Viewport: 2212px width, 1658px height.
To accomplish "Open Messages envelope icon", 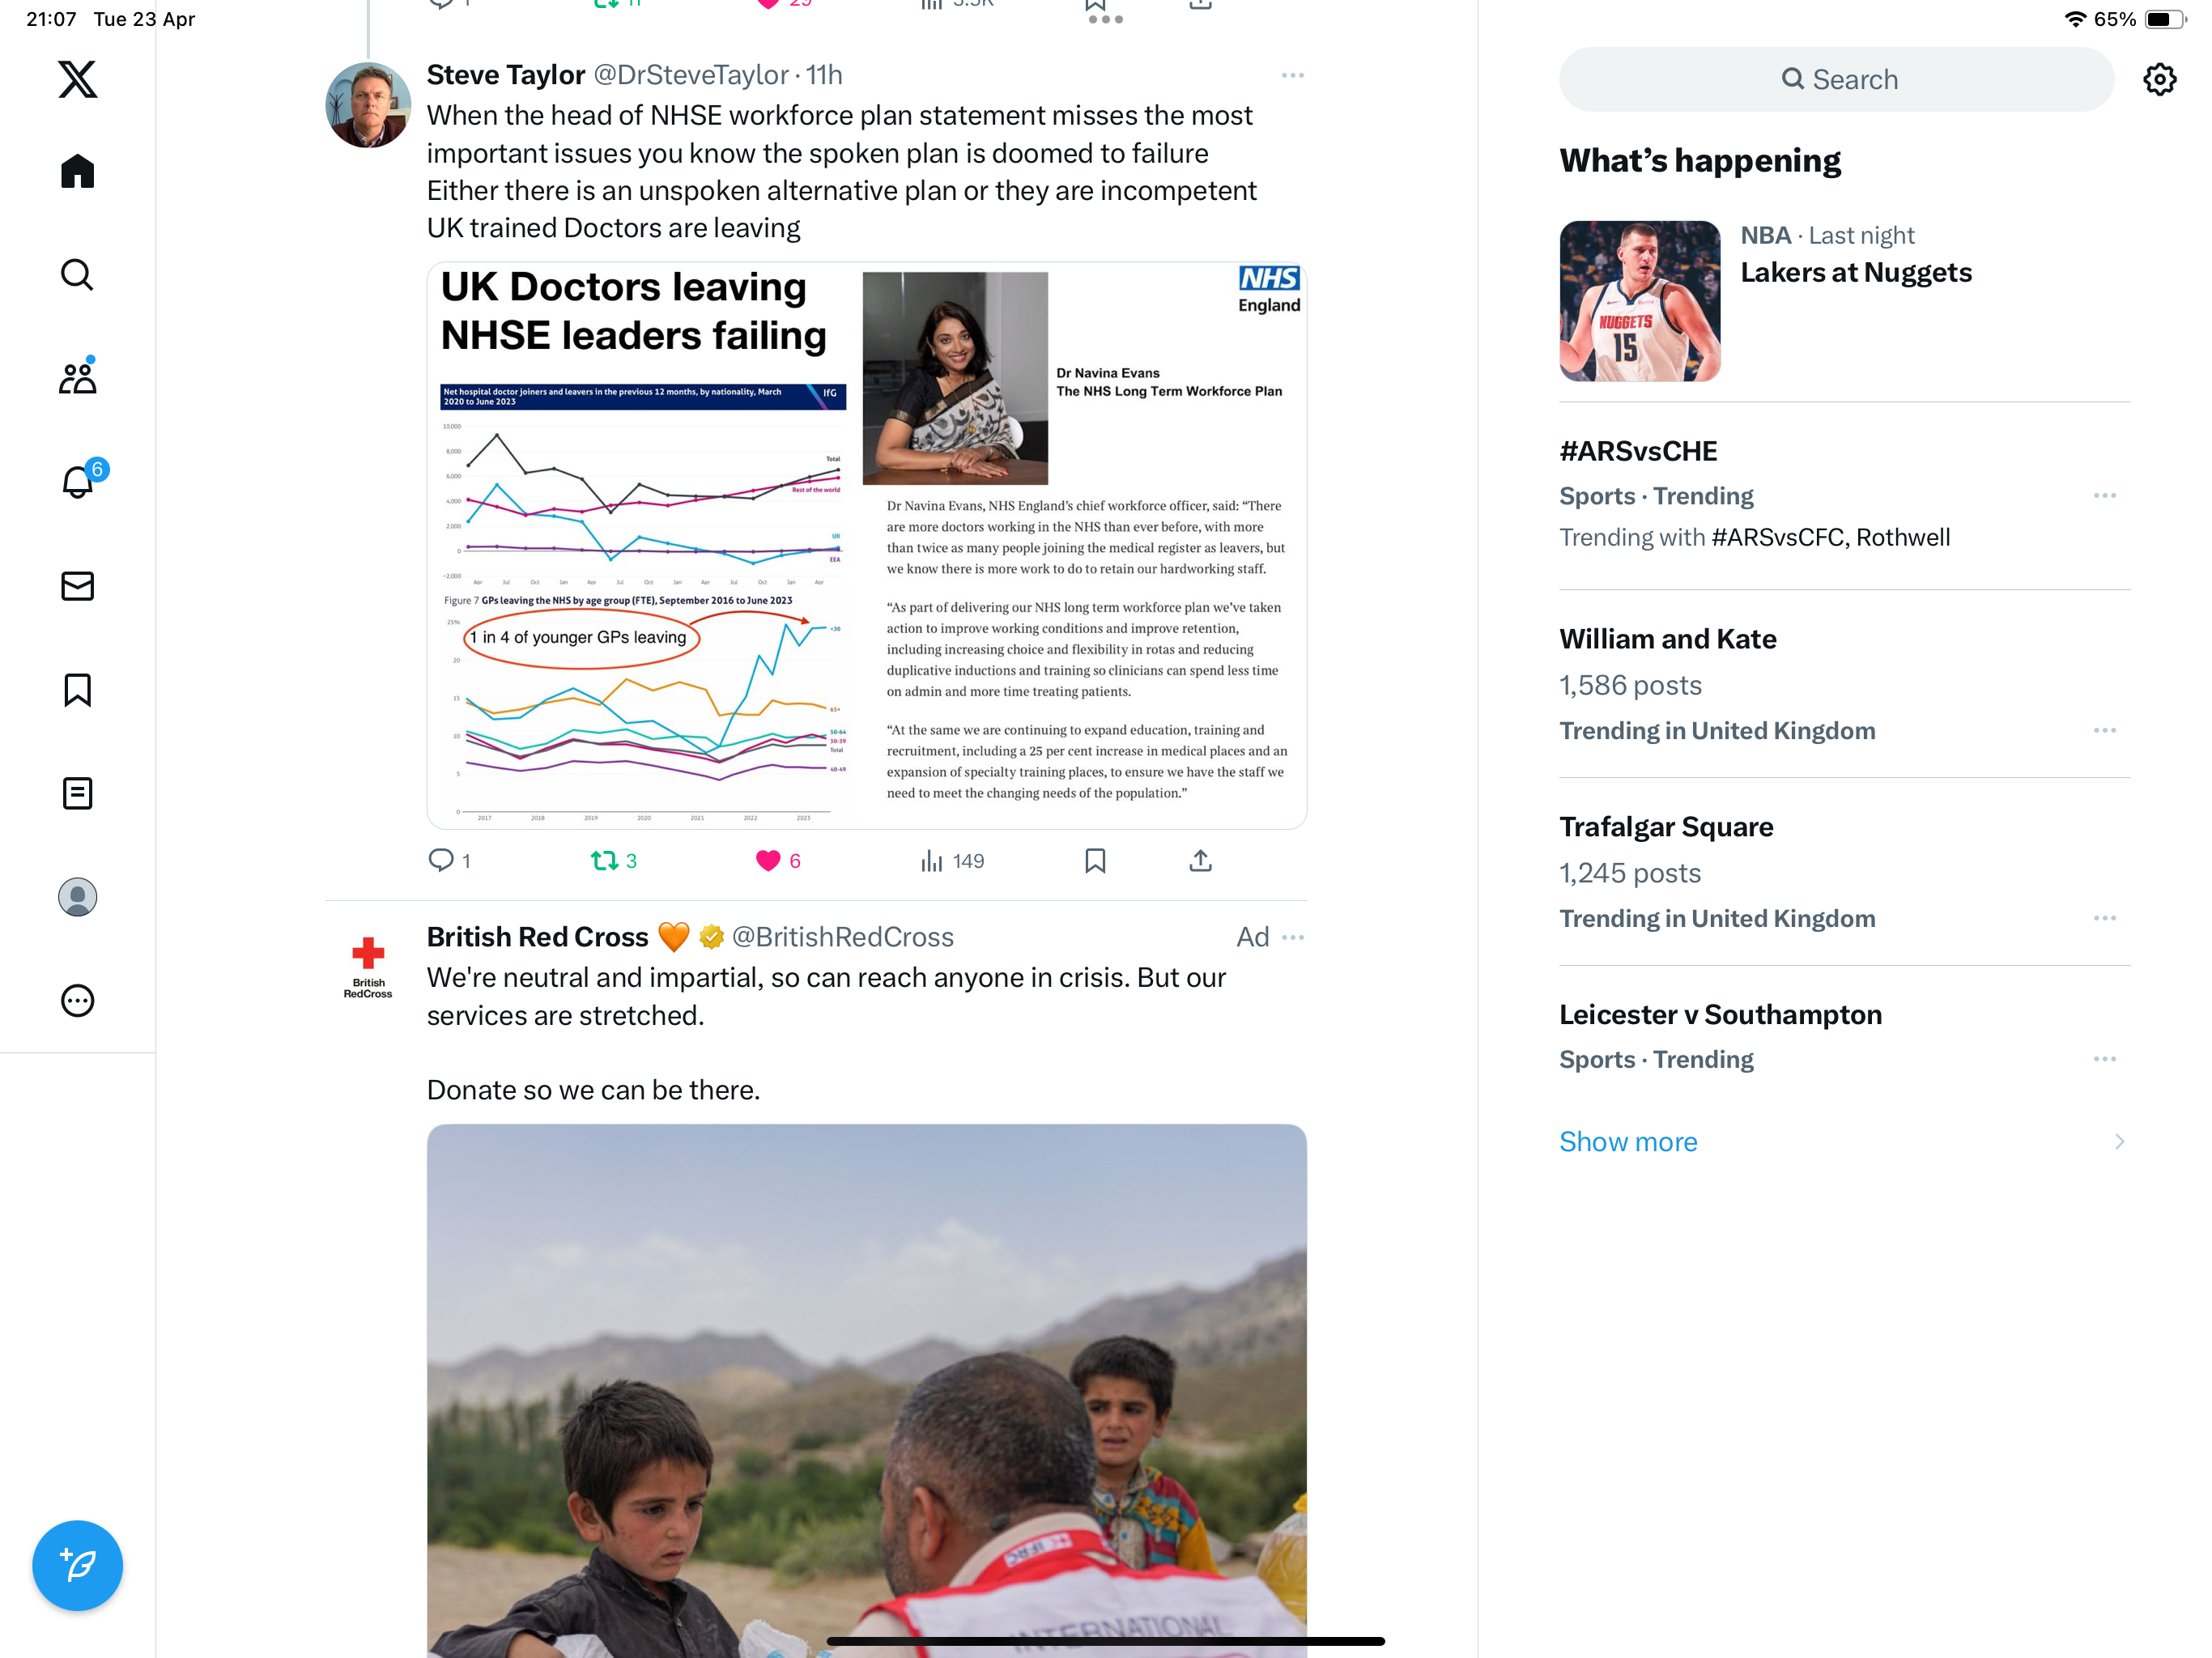I will point(77,586).
